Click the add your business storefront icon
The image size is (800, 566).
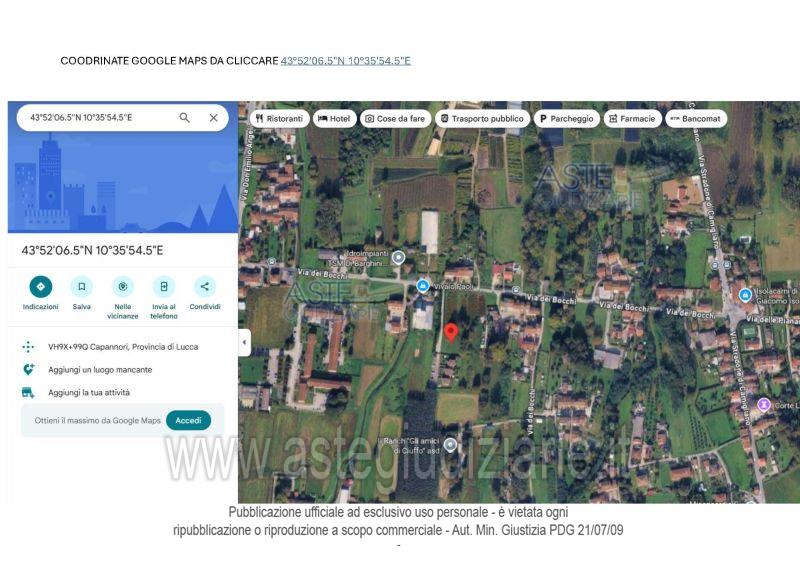point(28,392)
